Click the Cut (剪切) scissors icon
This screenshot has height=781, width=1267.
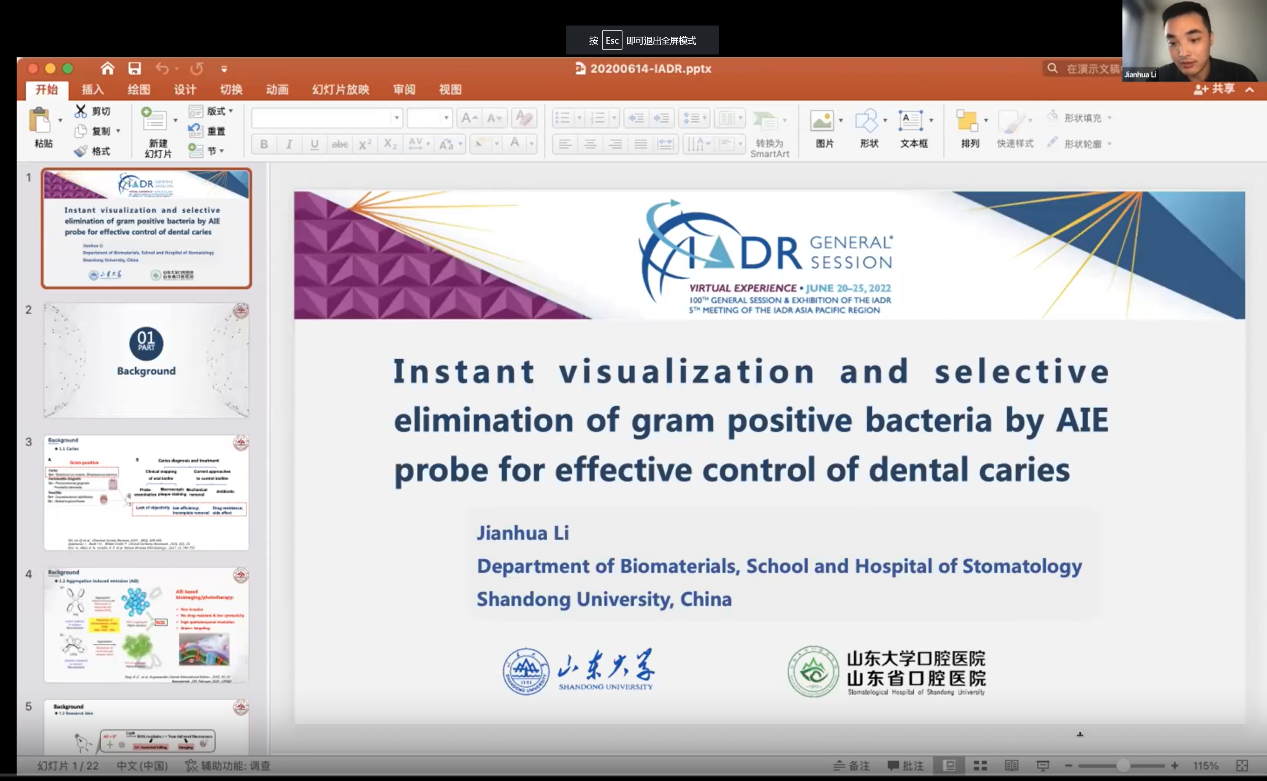pyautogui.click(x=81, y=111)
